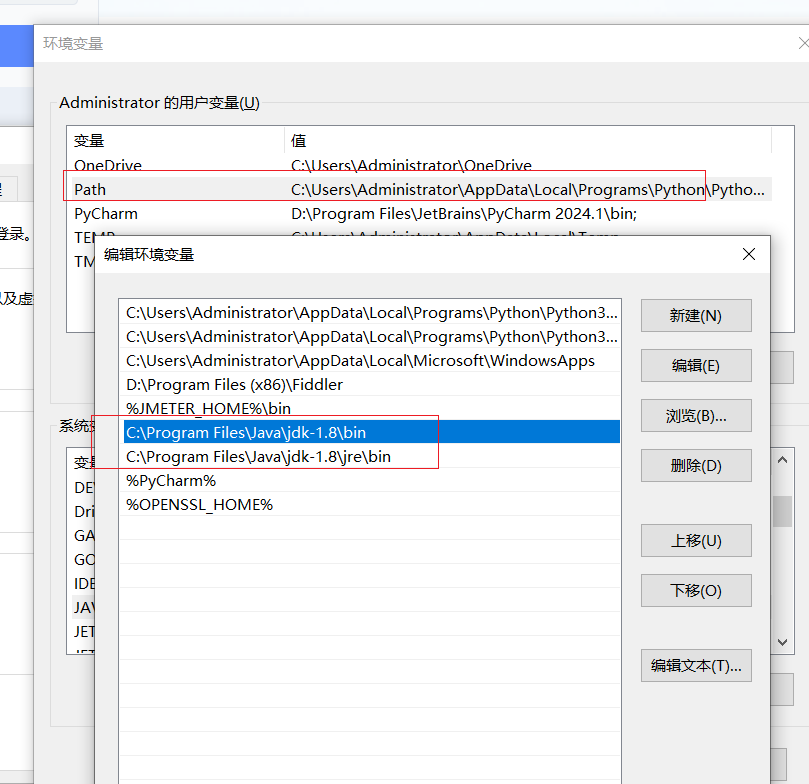Click the 编辑(E) button
The image size is (809, 784).
(695, 366)
